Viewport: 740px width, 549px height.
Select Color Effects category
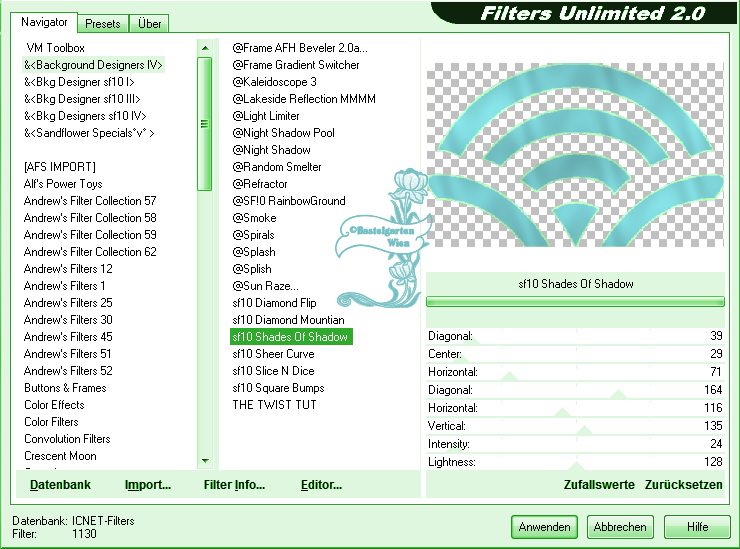click(54, 405)
